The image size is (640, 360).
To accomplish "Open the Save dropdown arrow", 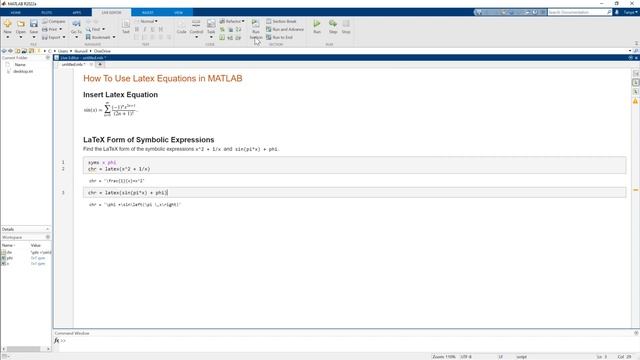I will click(33, 37).
